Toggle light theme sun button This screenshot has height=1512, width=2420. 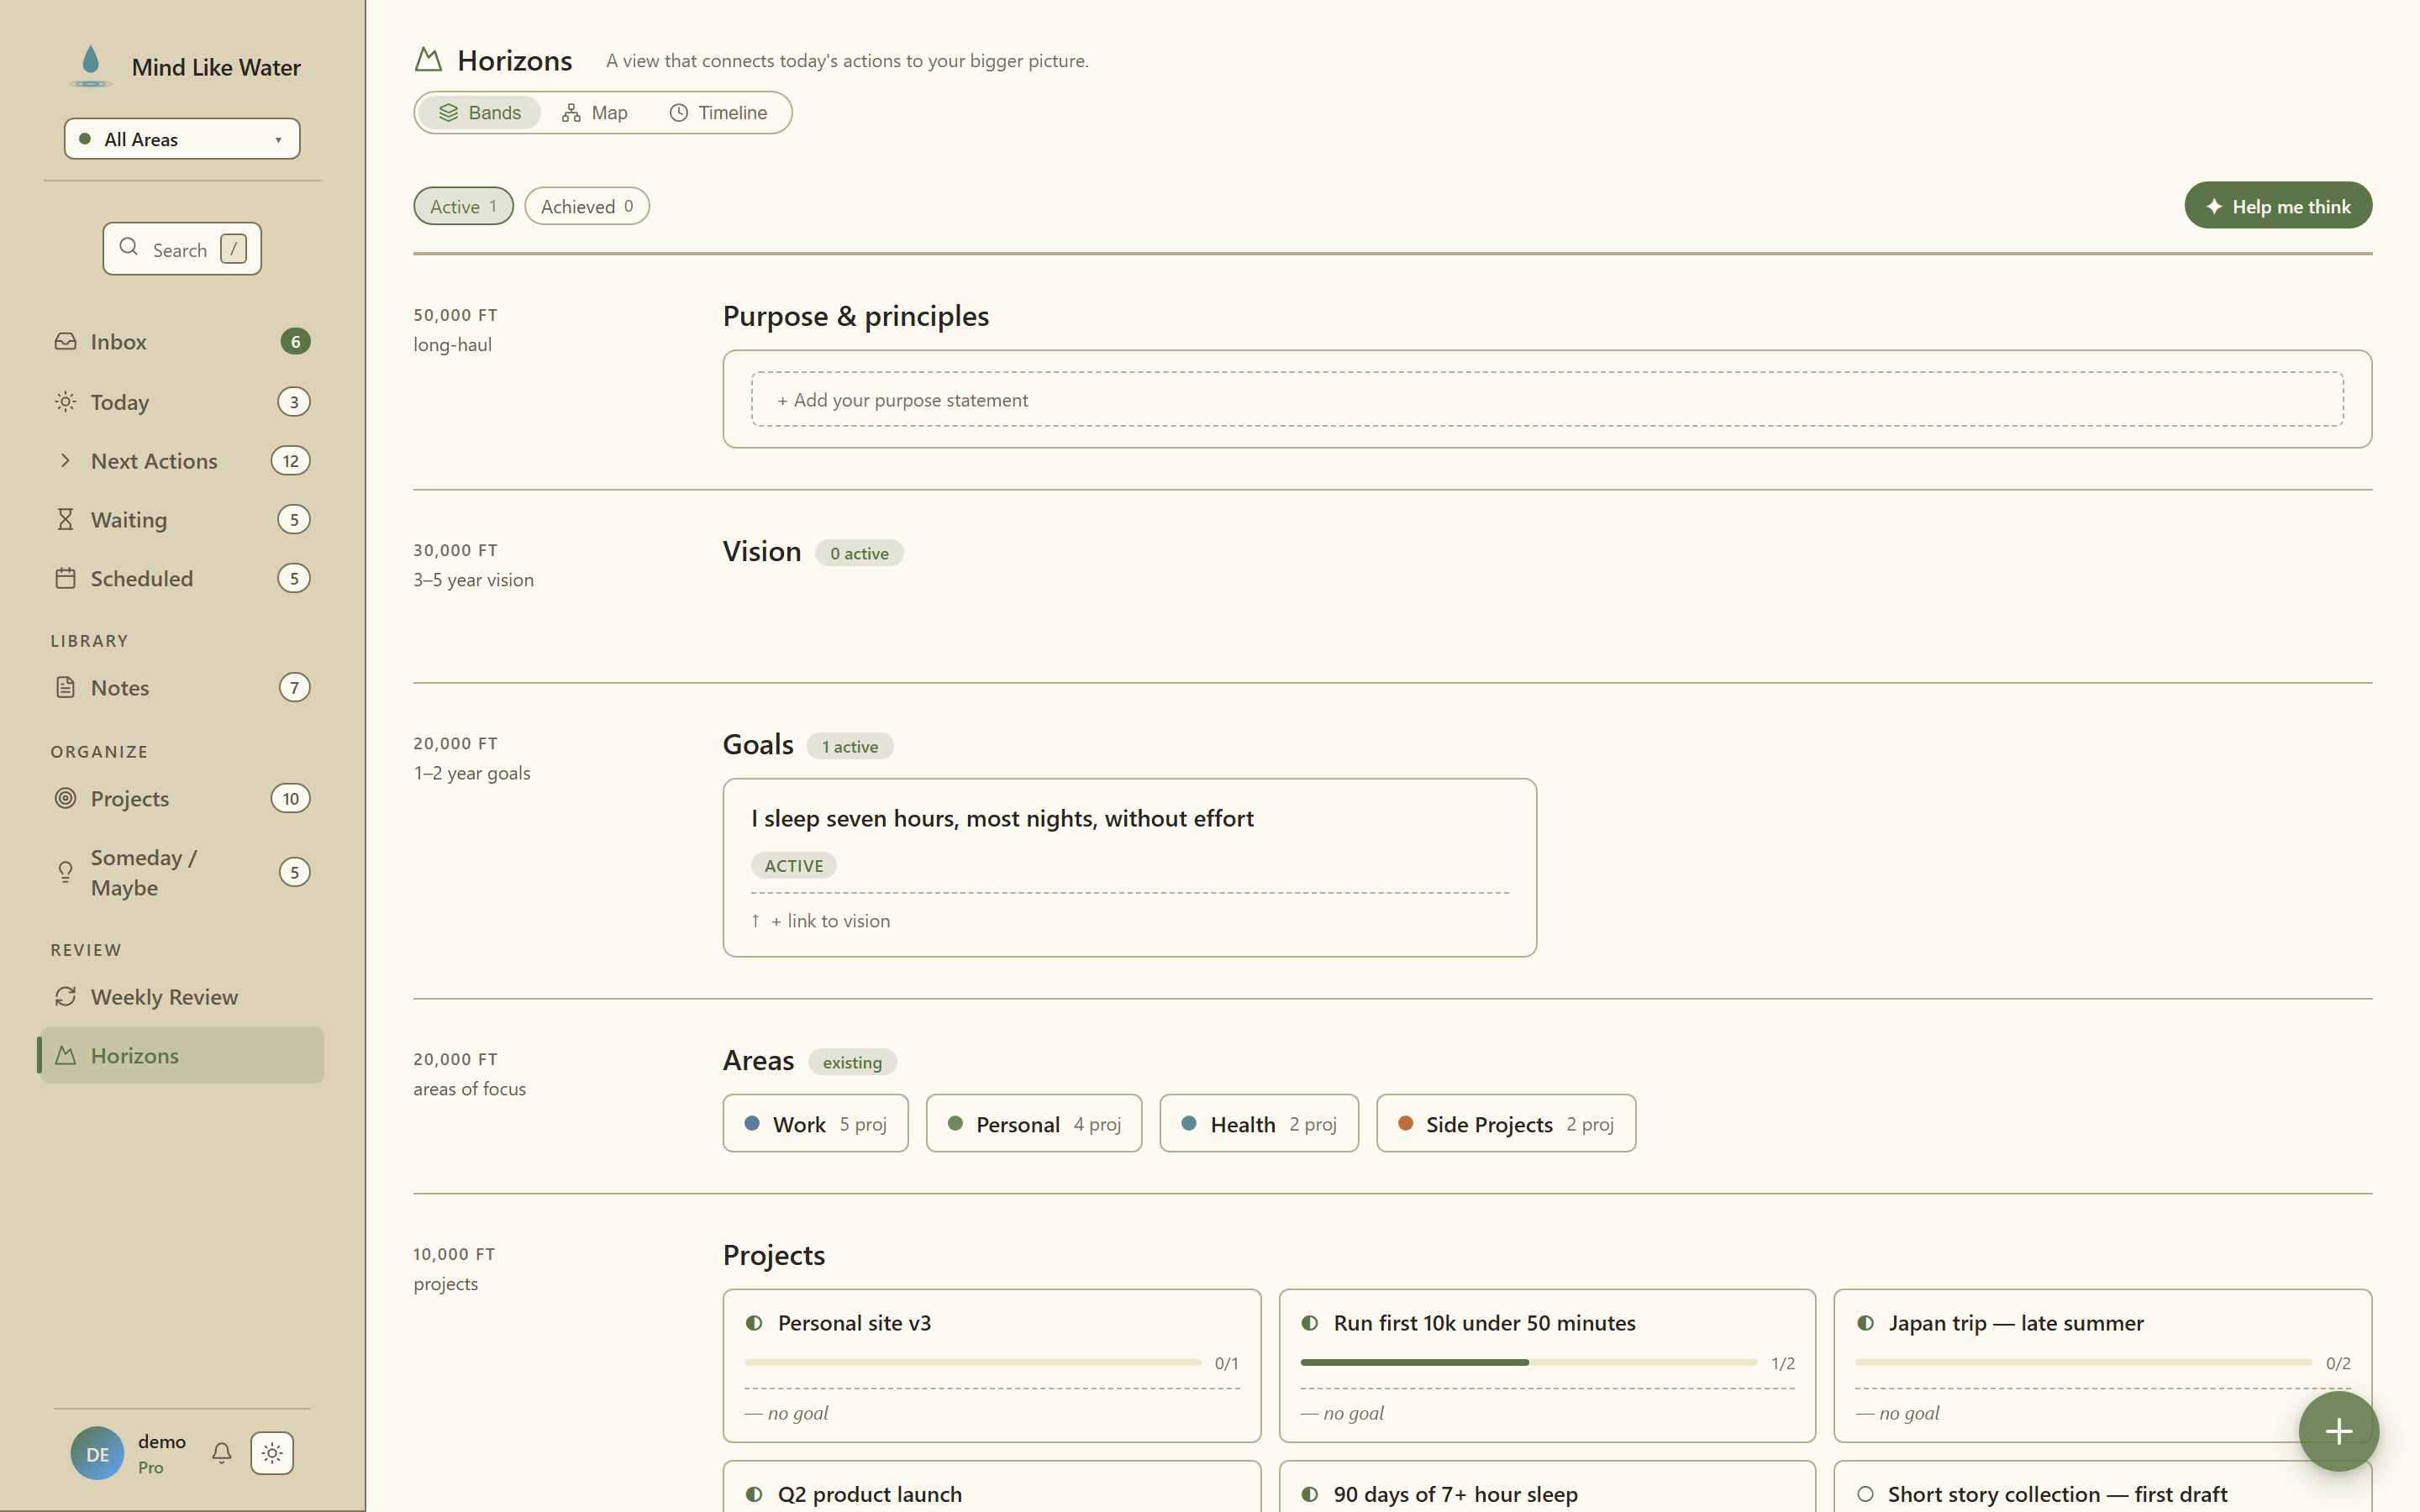[272, 1453]
